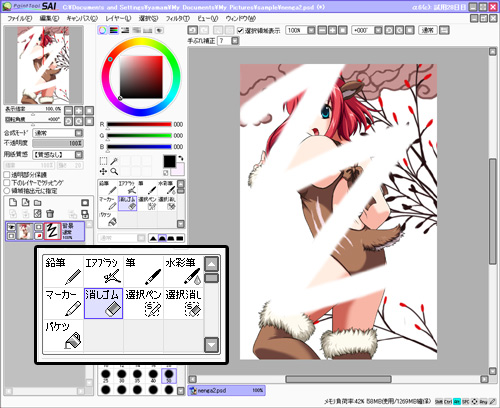This screenshot has height=408, width=500.
Task: Rotate view clockwise in navigator panel
Action: (x=79, y=121)
